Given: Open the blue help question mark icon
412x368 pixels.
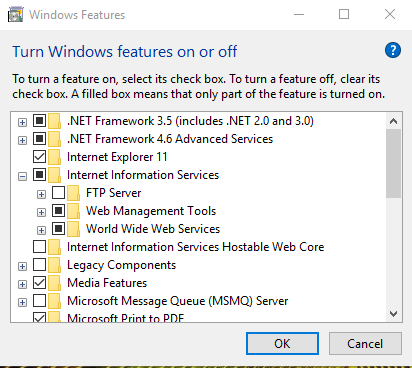Looking at the screenshot, I should point(393,51).
